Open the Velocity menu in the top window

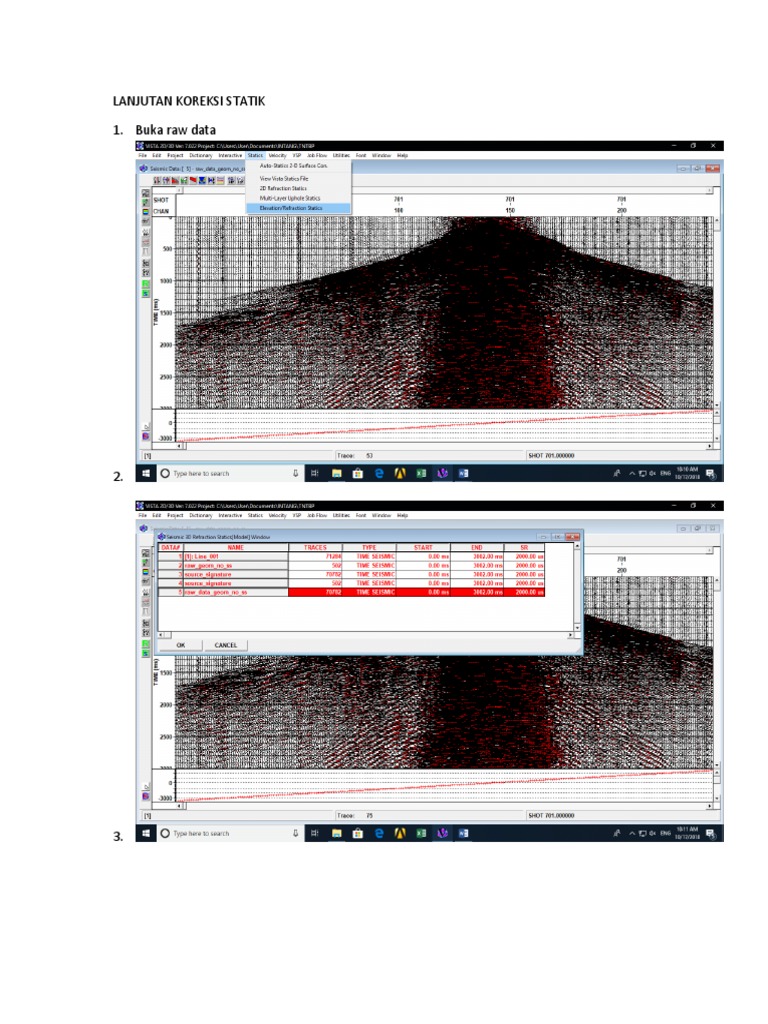pyautogui.click(x=277, y=156)
